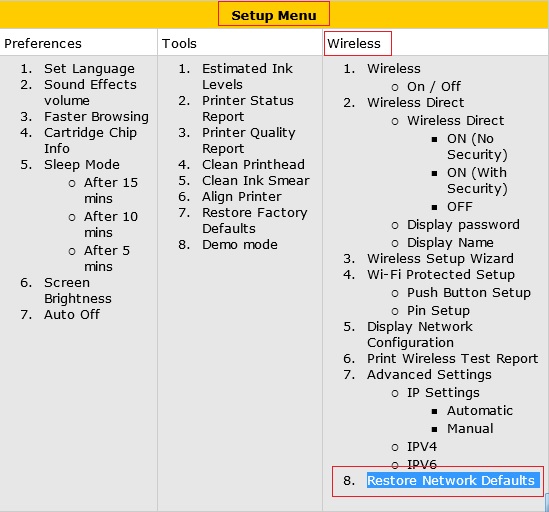This screenshot has width=549, height=512.
Task: Choose ON (With Security) option
Action: click(x=477, y=181)
